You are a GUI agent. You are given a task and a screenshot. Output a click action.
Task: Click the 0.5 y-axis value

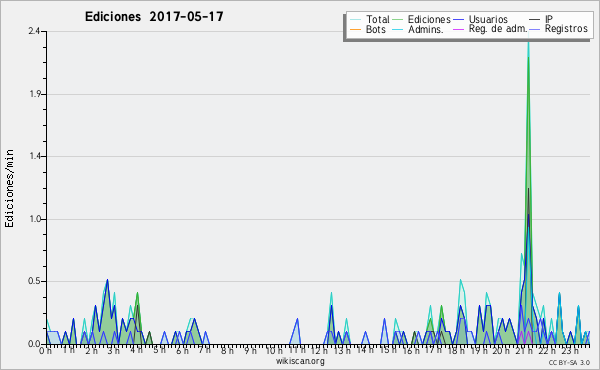(34, 281)
